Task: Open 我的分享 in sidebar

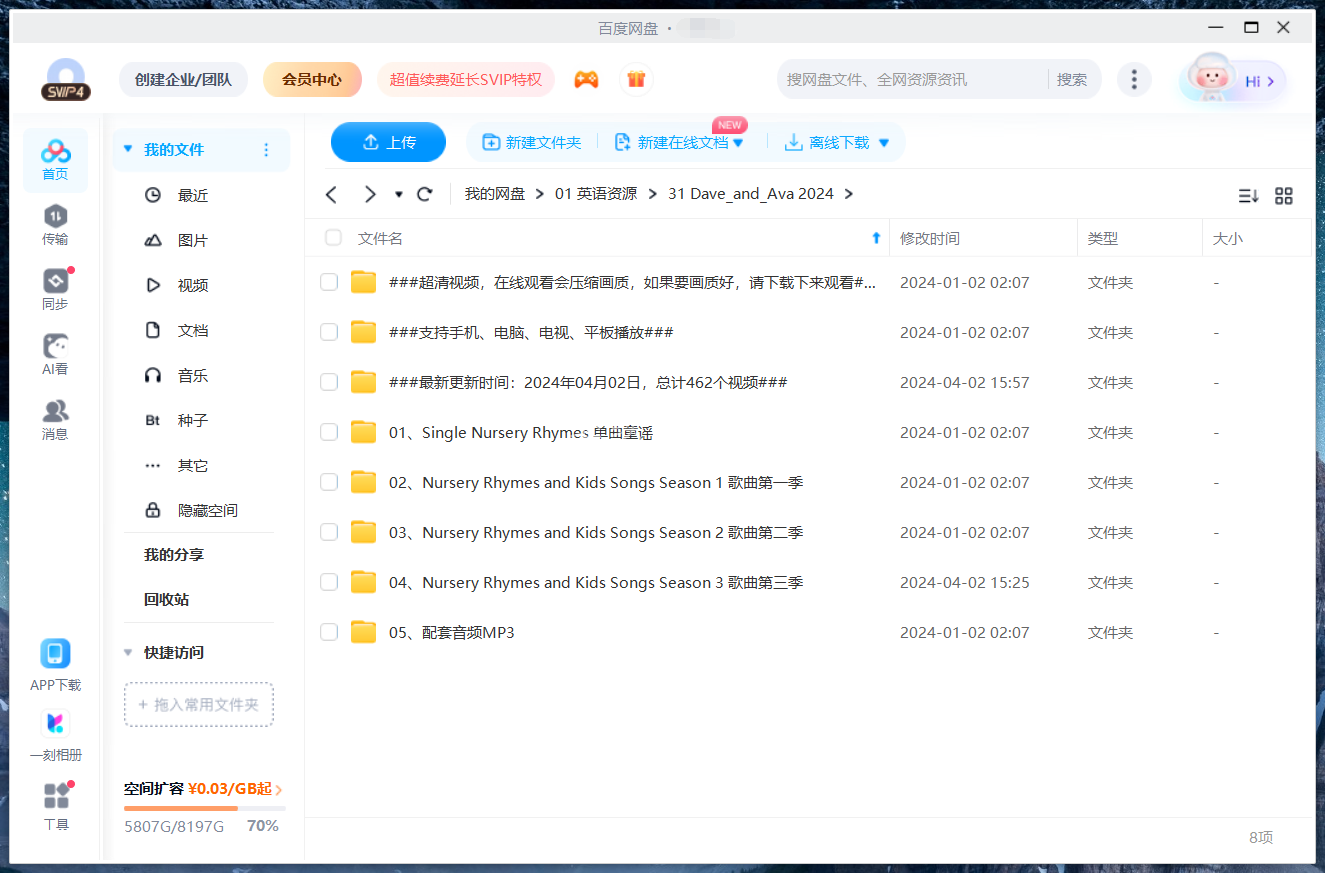Action: coord(174,555)
